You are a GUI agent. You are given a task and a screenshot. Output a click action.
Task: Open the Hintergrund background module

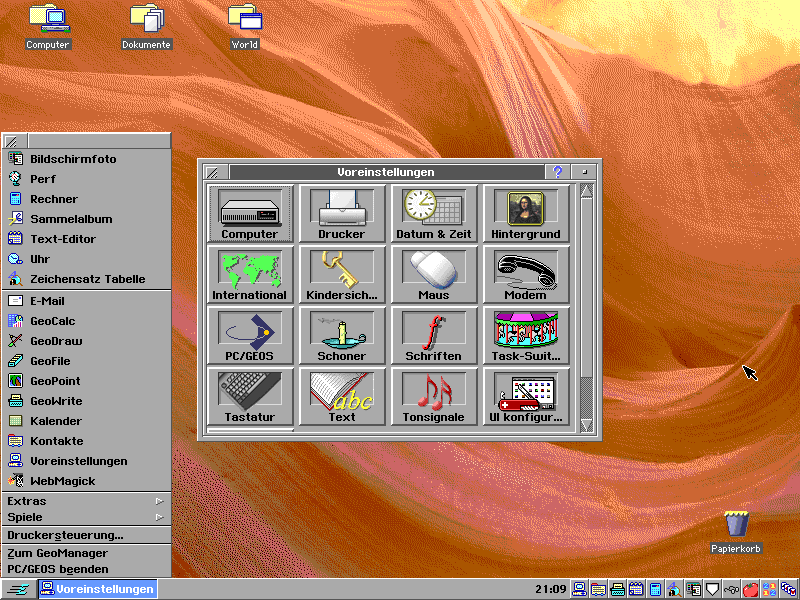click(526, 213)
